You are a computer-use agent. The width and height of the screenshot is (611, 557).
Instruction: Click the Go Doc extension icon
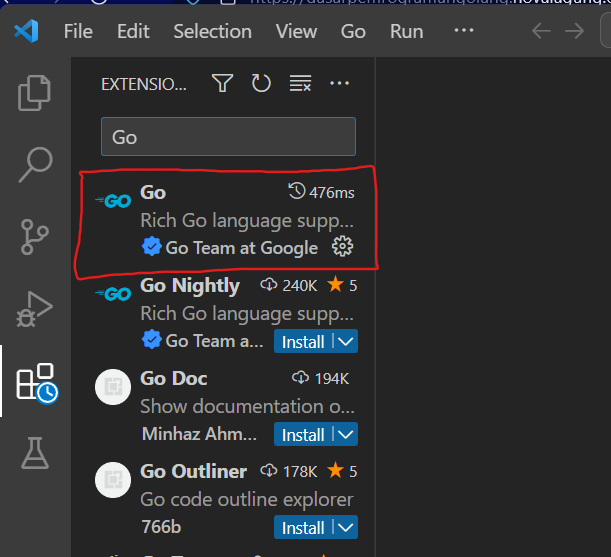[113, 387]
